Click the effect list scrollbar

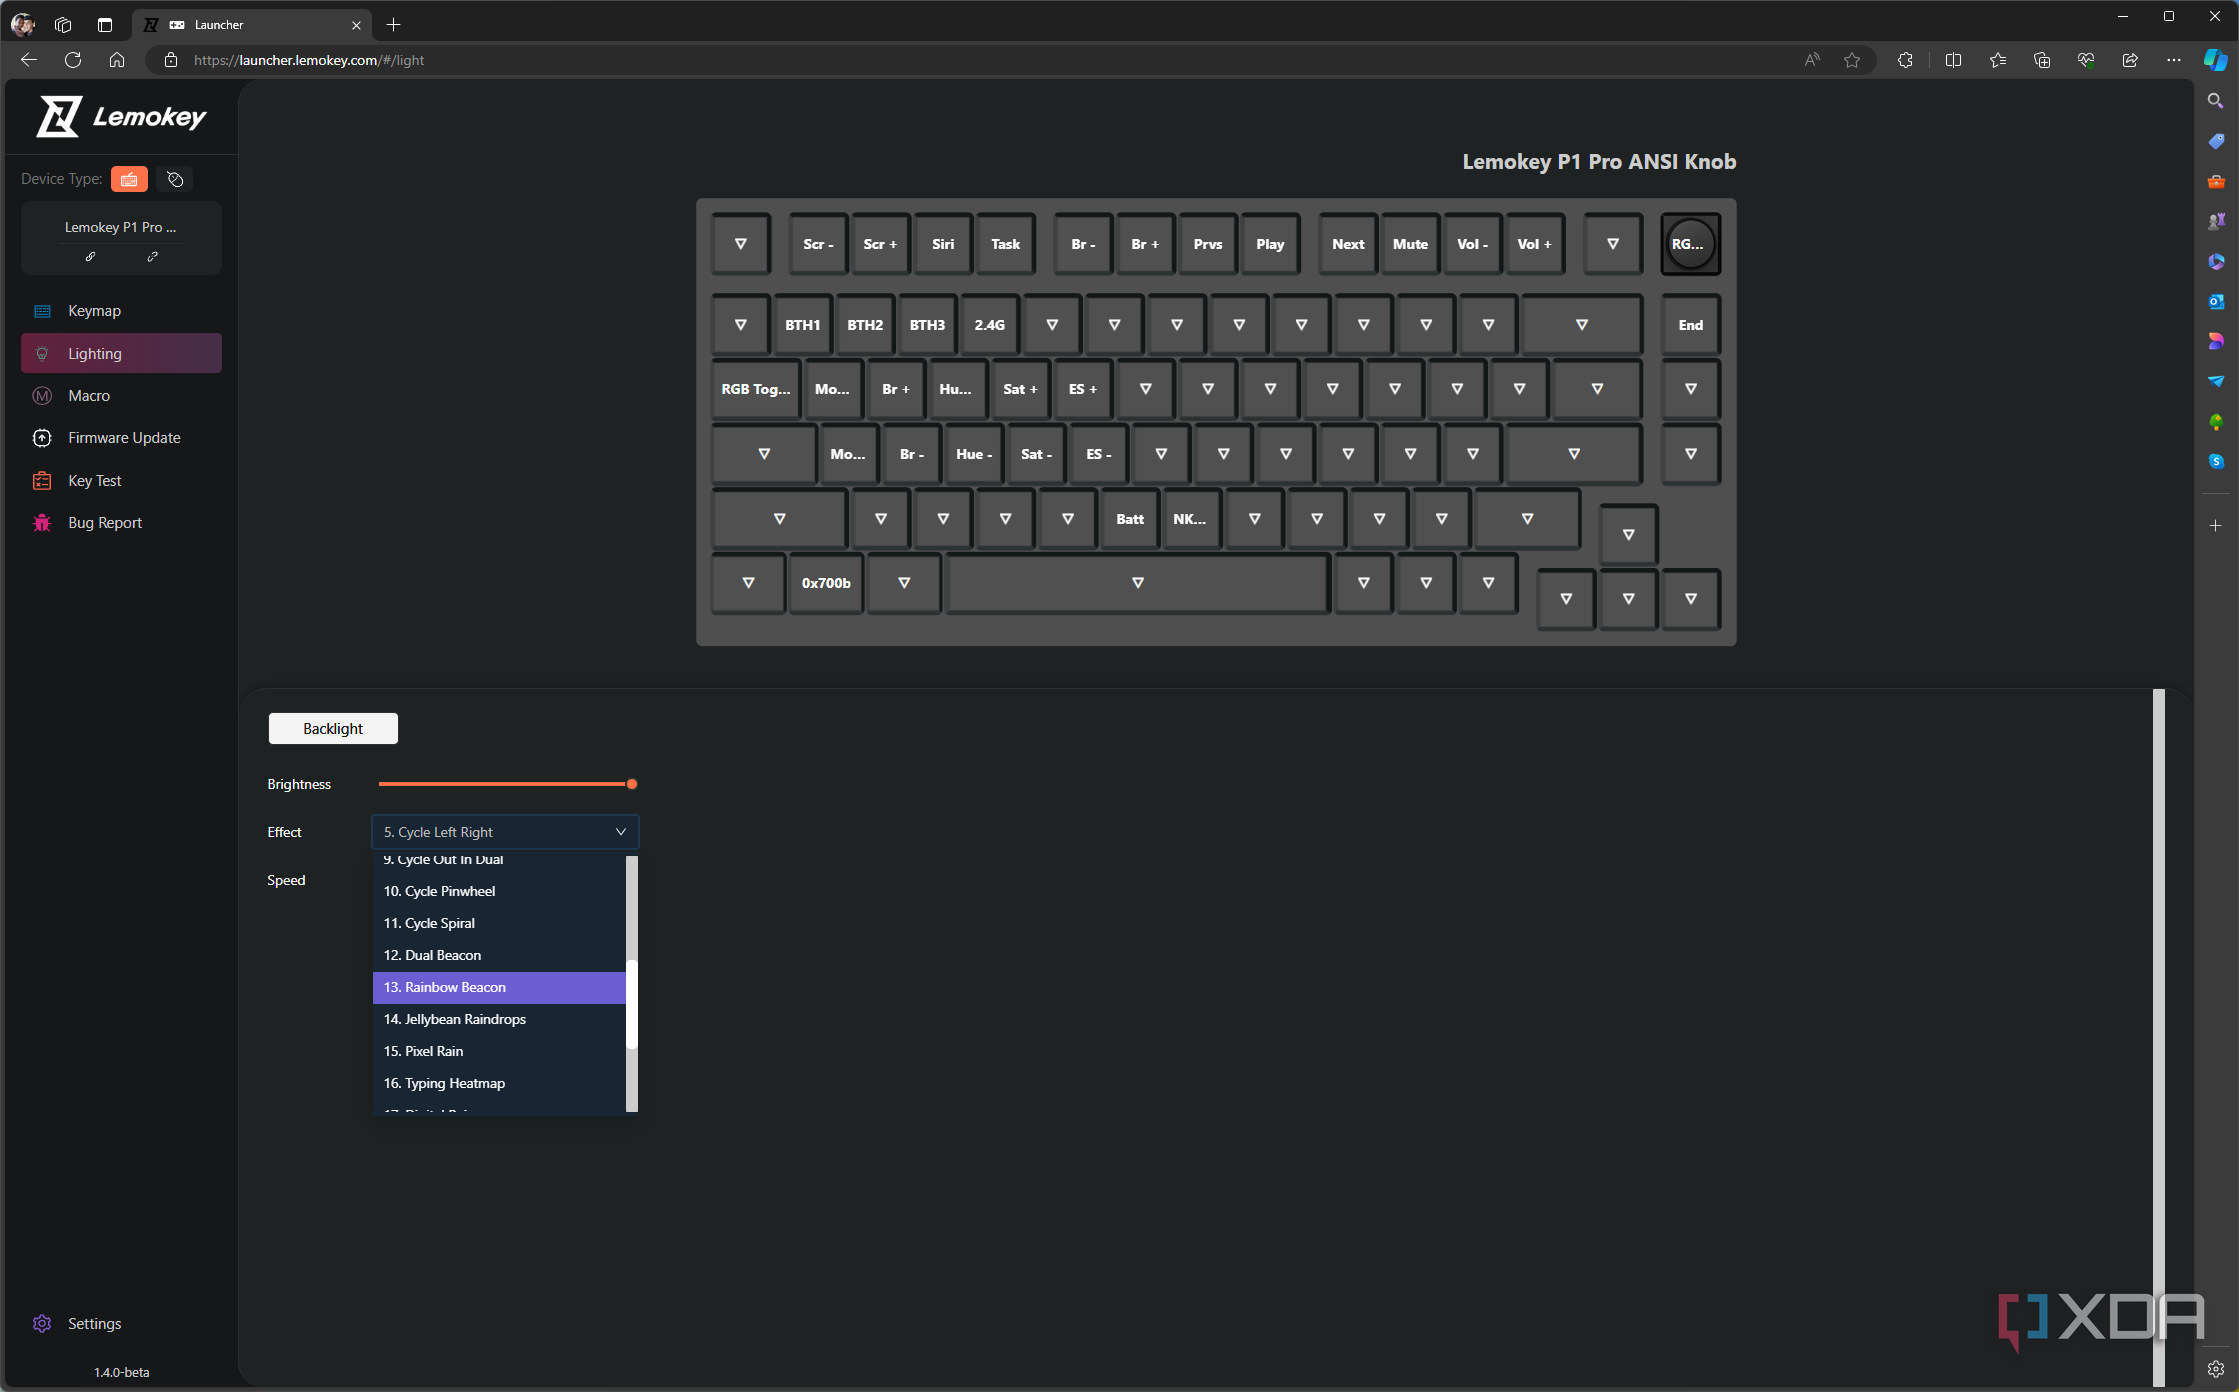pos(631,1004)
